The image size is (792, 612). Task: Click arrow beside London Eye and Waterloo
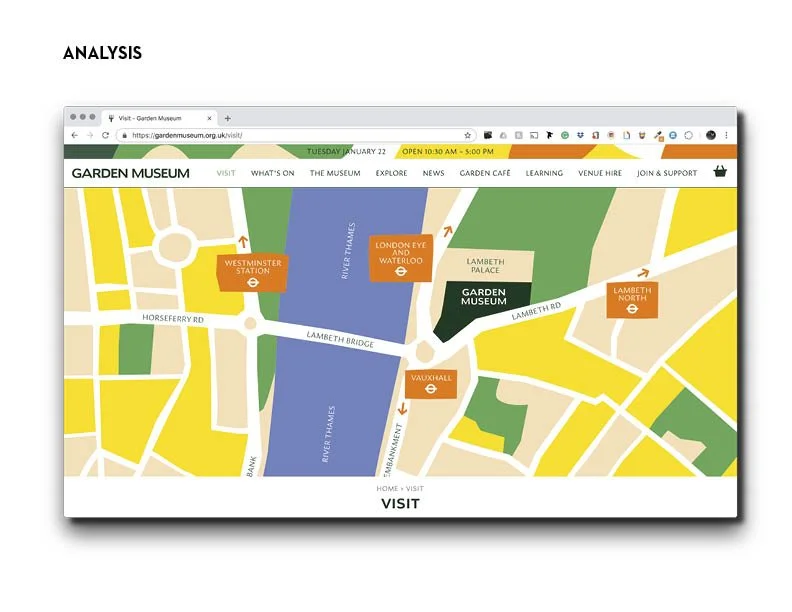(448, 231)
